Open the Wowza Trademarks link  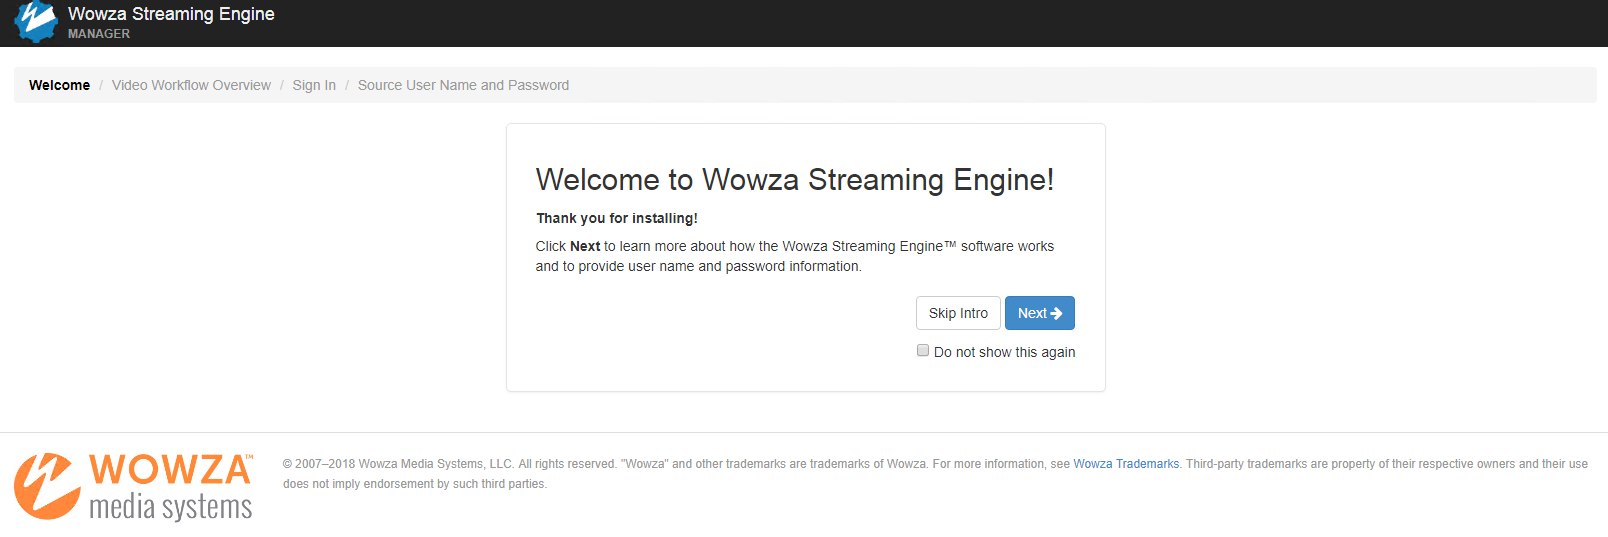[x=1126, y=464]
